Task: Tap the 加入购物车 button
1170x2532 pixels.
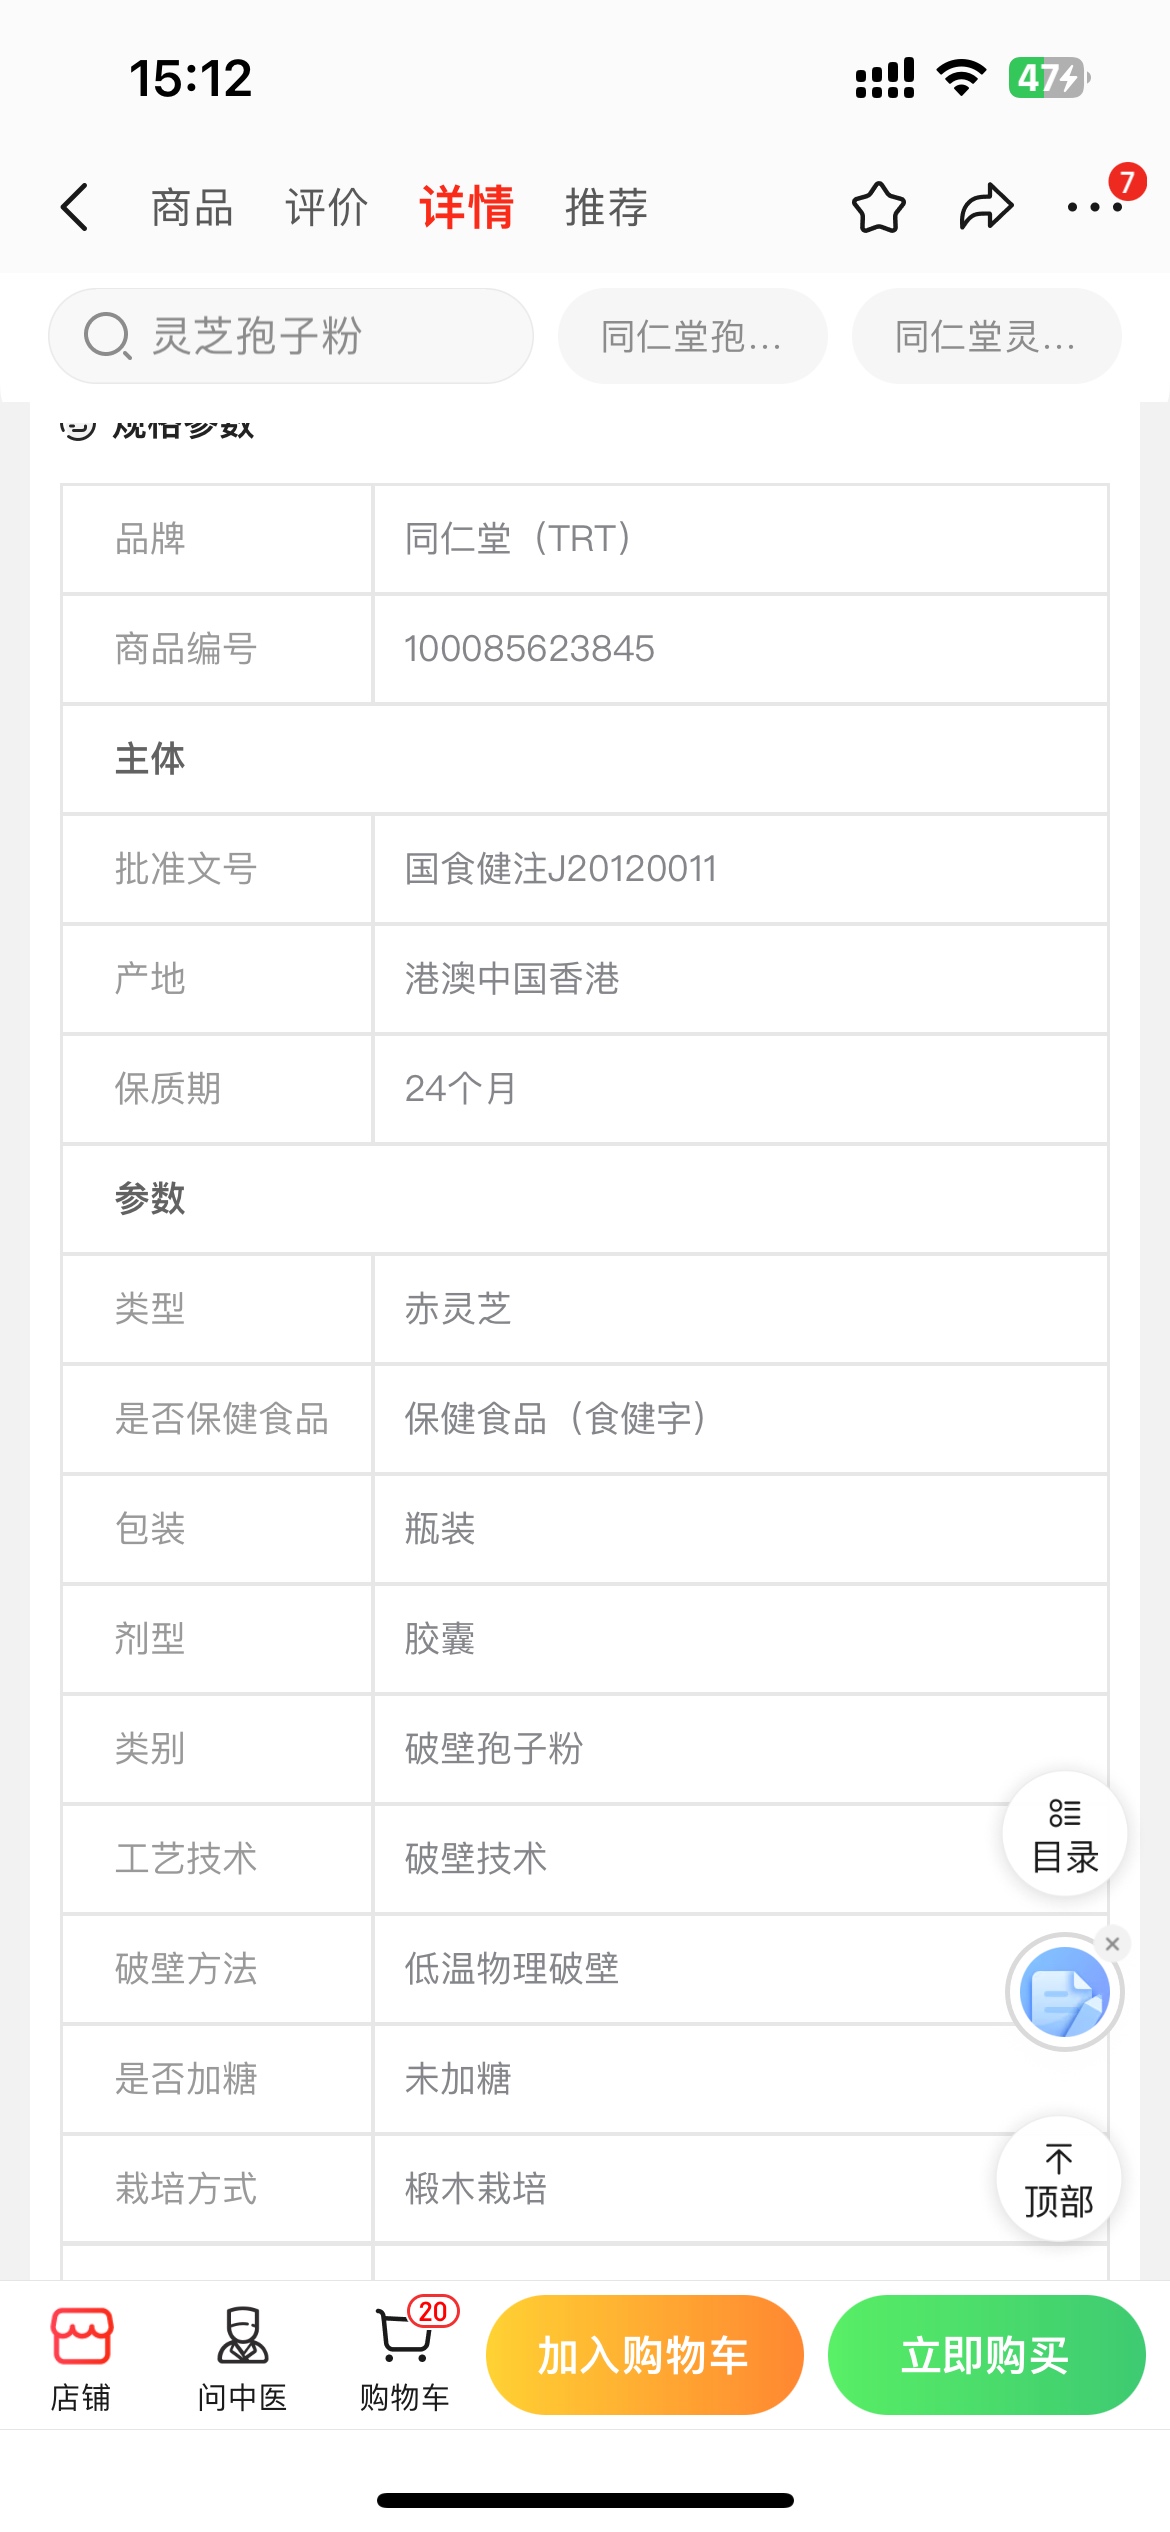Action: [644, 2355]
